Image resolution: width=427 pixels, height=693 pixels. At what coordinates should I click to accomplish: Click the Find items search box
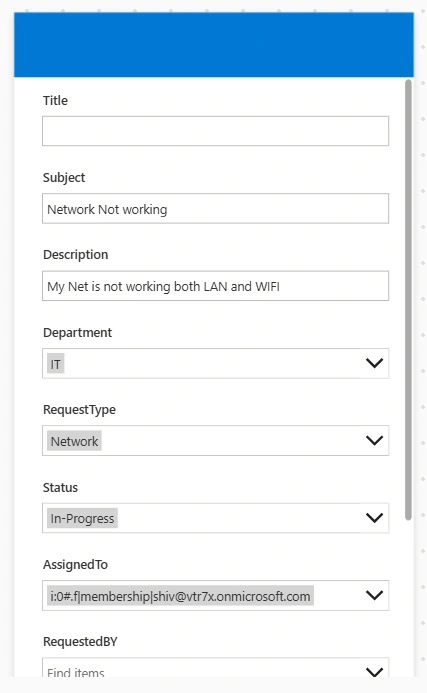[203, 668]
